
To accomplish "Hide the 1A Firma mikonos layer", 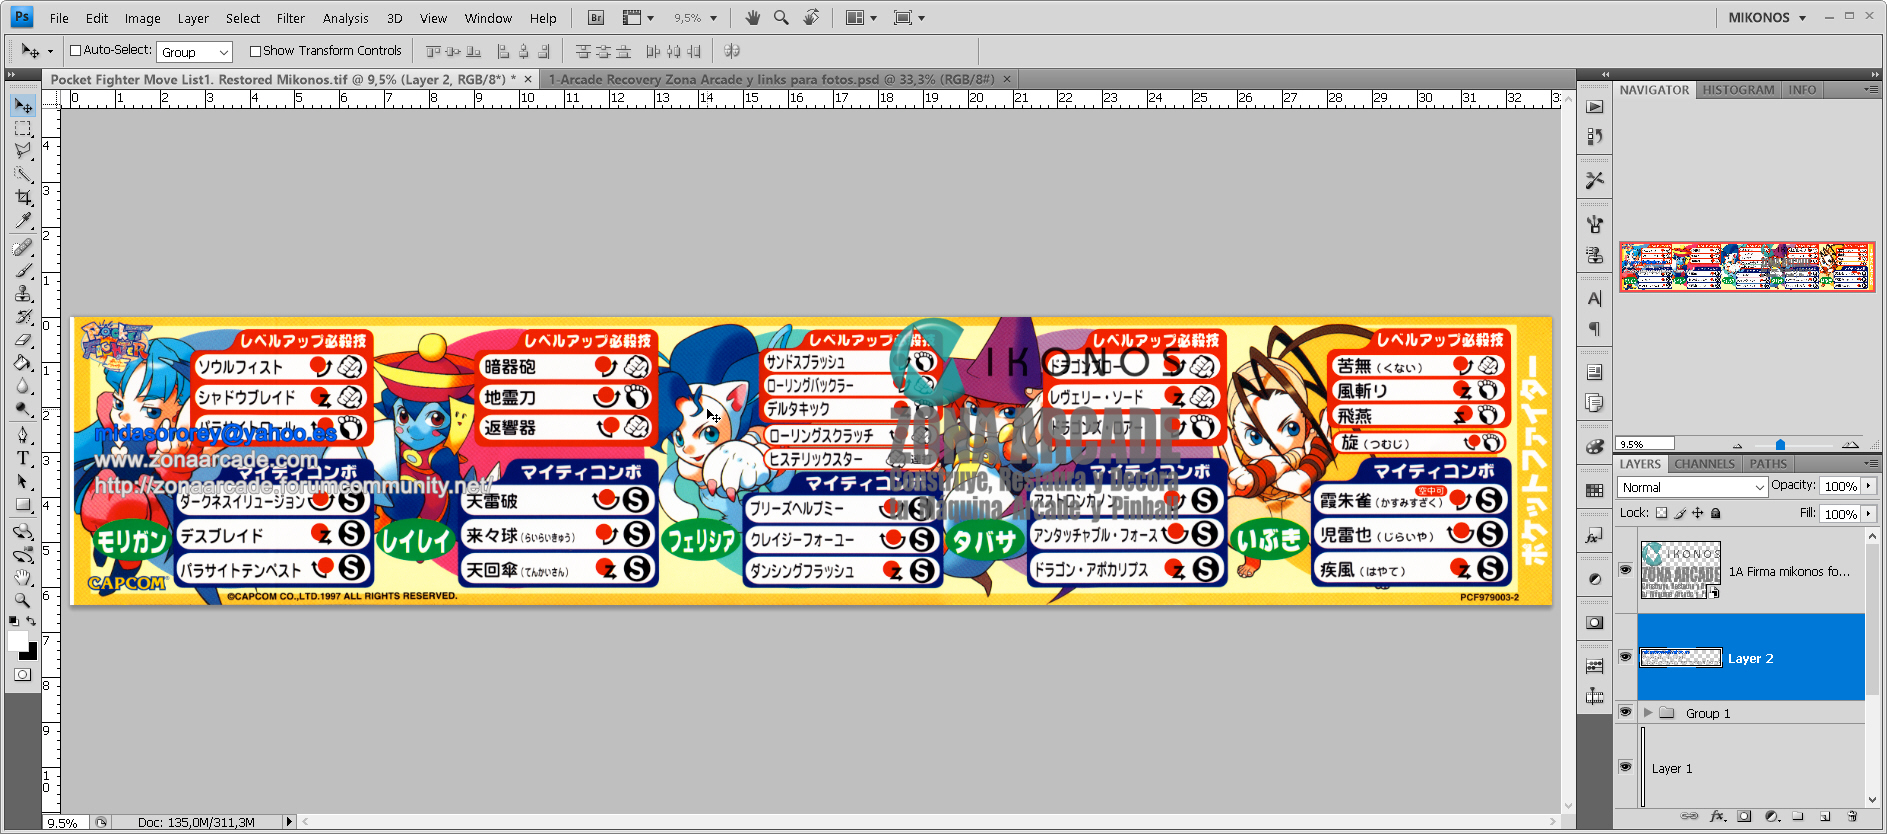I will tap(1625, 570).
